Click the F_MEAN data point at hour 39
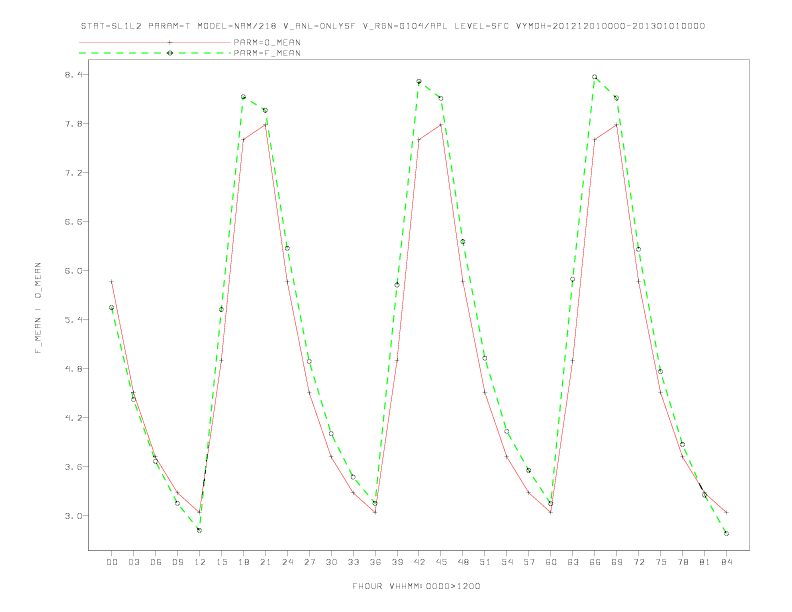Viewport: 792px width, 612px height. point(397,285)
